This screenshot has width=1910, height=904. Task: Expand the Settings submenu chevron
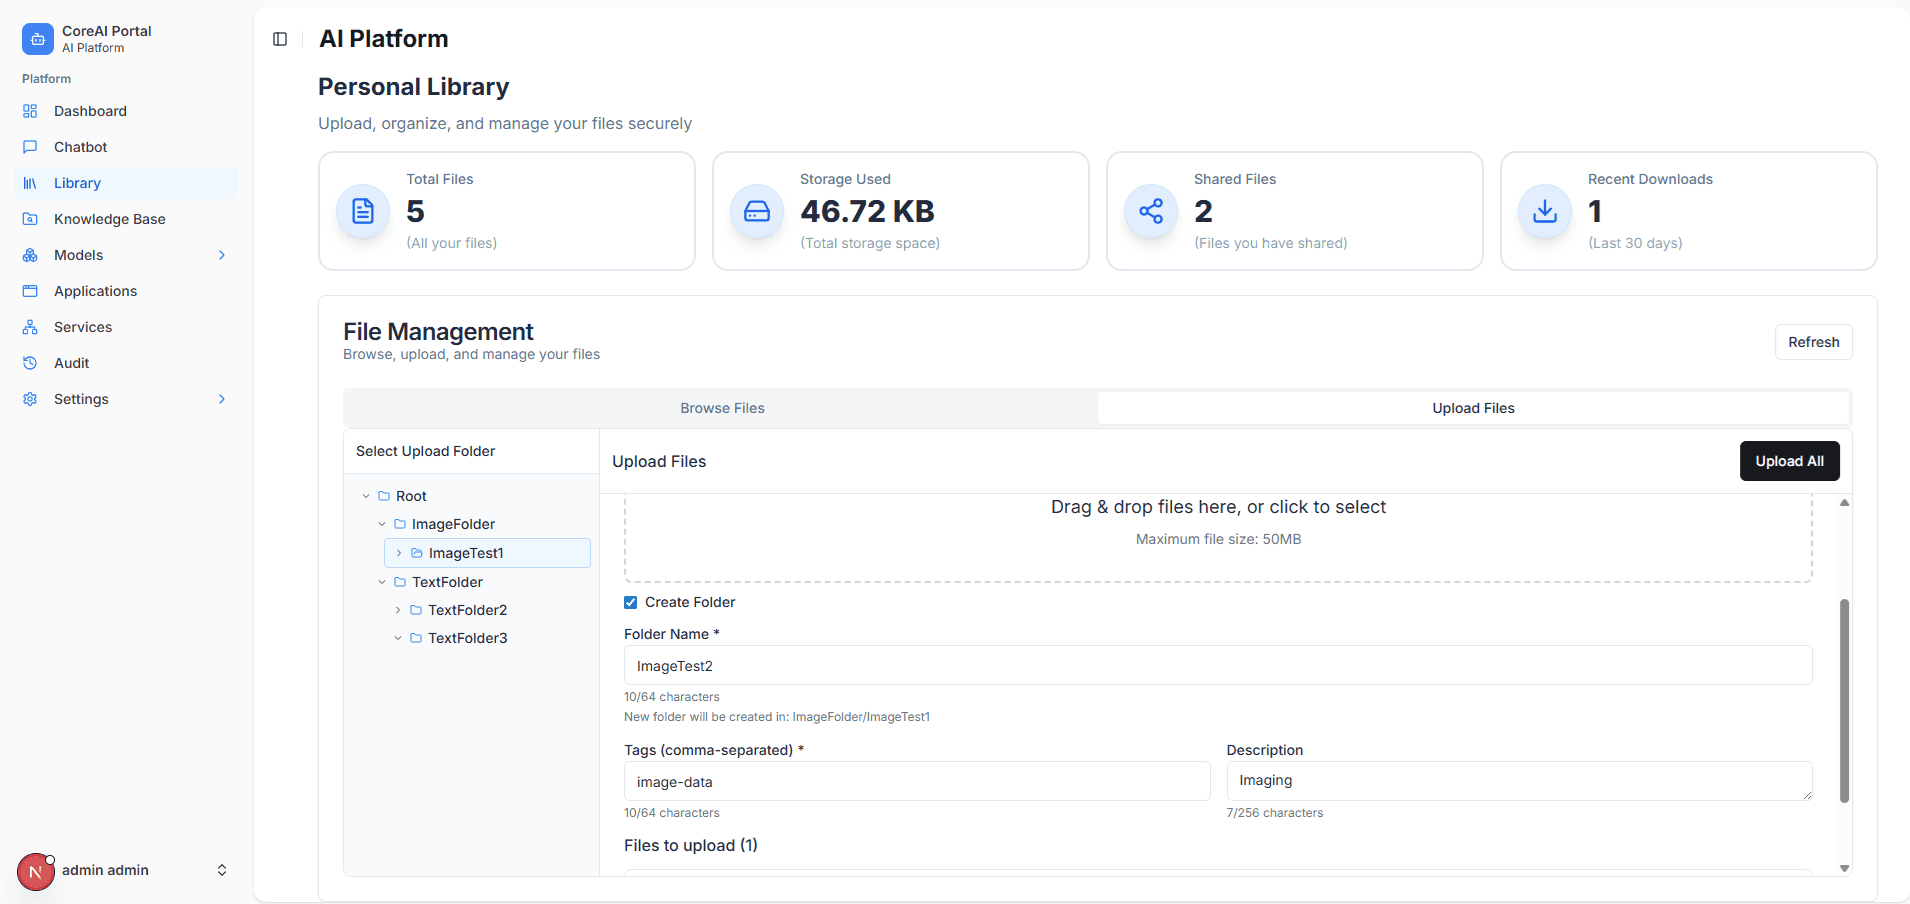coord(222,399)
